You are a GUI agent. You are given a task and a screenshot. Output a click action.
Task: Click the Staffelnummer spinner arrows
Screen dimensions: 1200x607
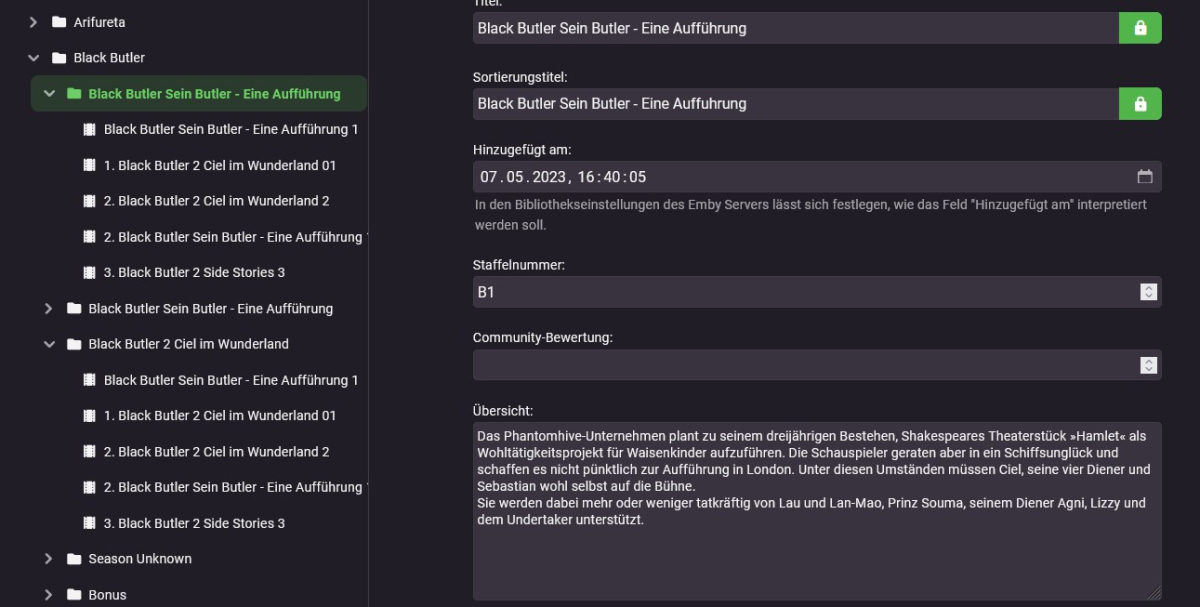[x=1149, y=292]
